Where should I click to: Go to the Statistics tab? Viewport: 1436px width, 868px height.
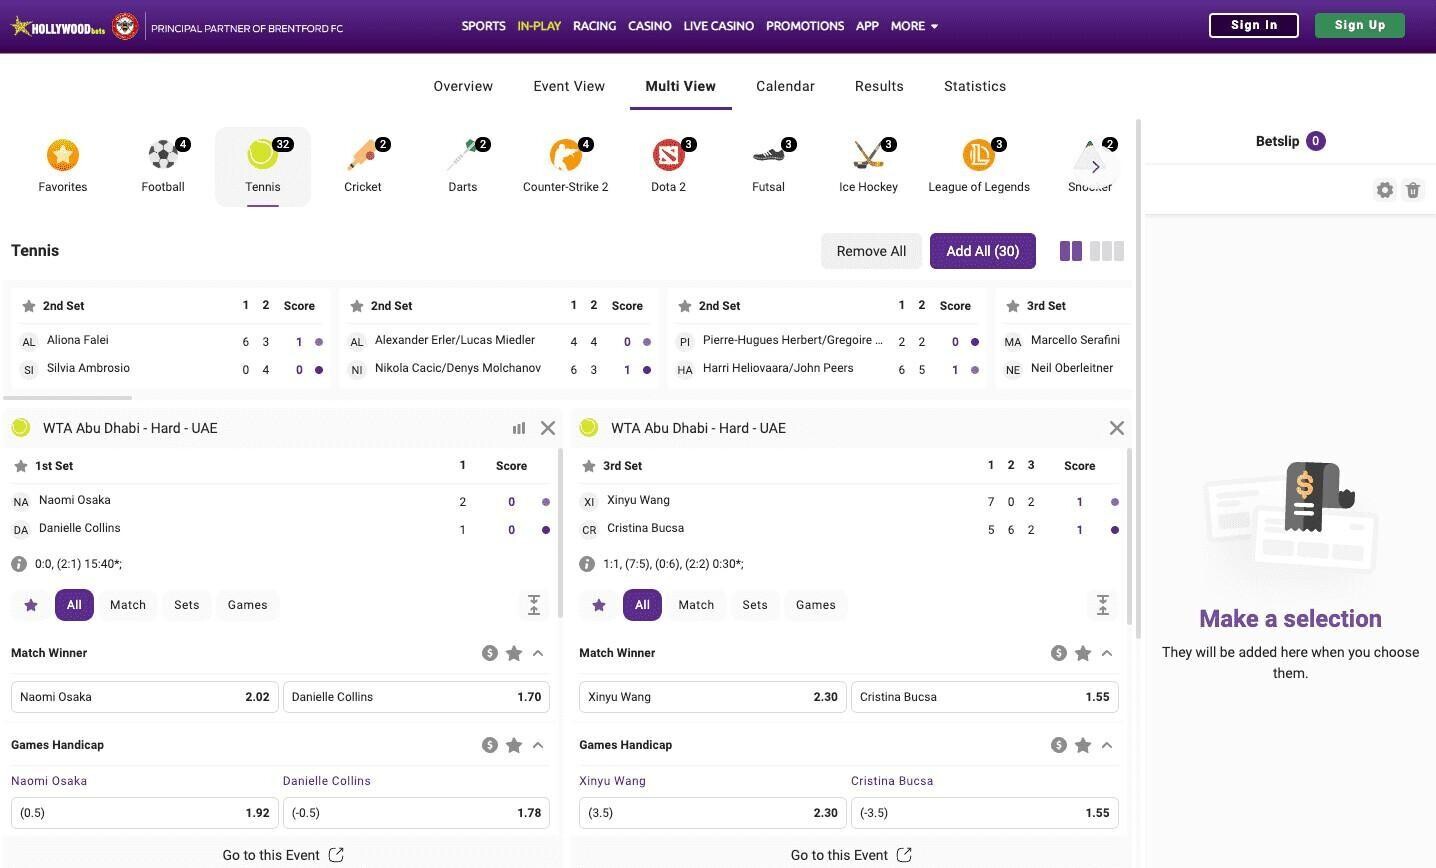coord(975,86)
